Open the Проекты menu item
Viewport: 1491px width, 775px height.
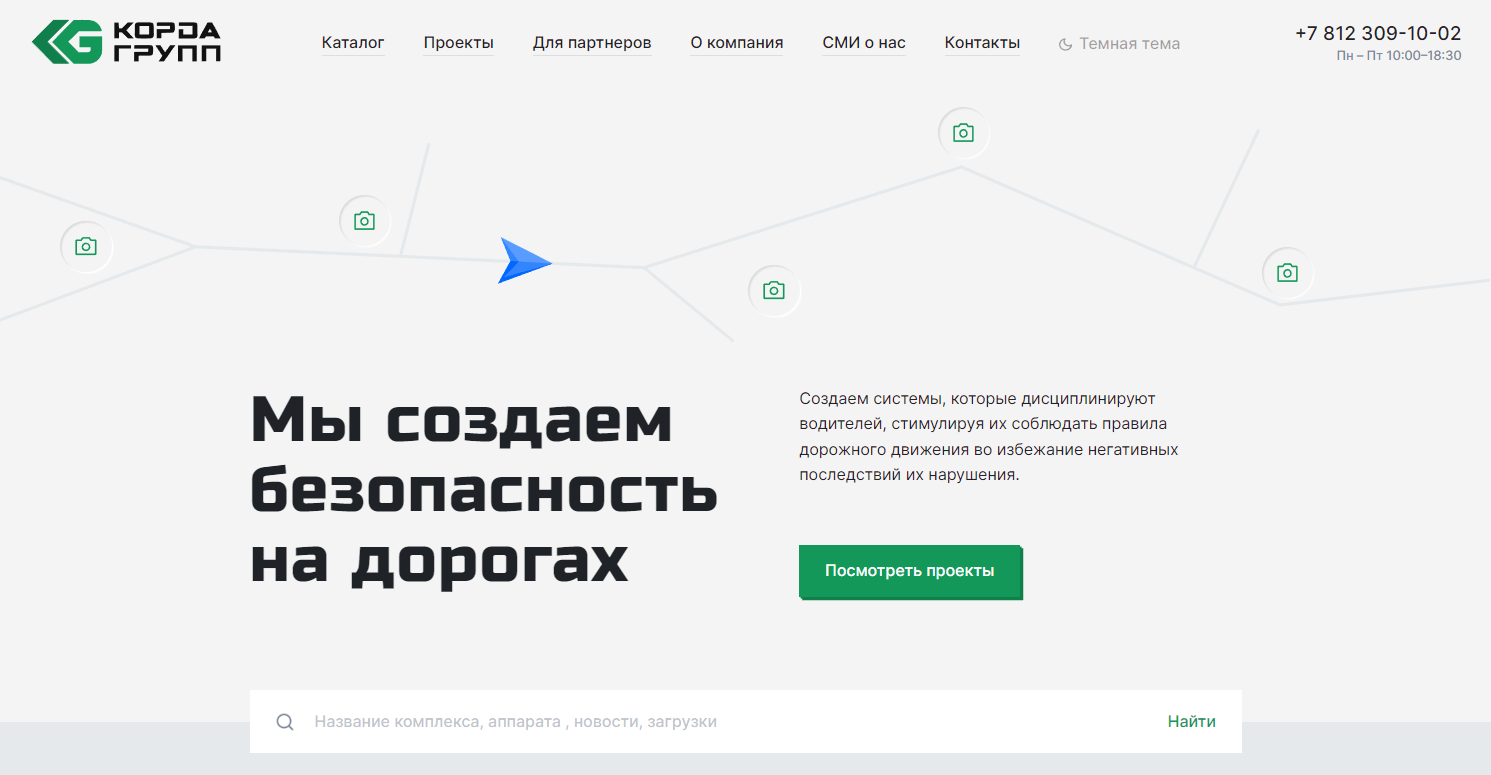point(458,43)
